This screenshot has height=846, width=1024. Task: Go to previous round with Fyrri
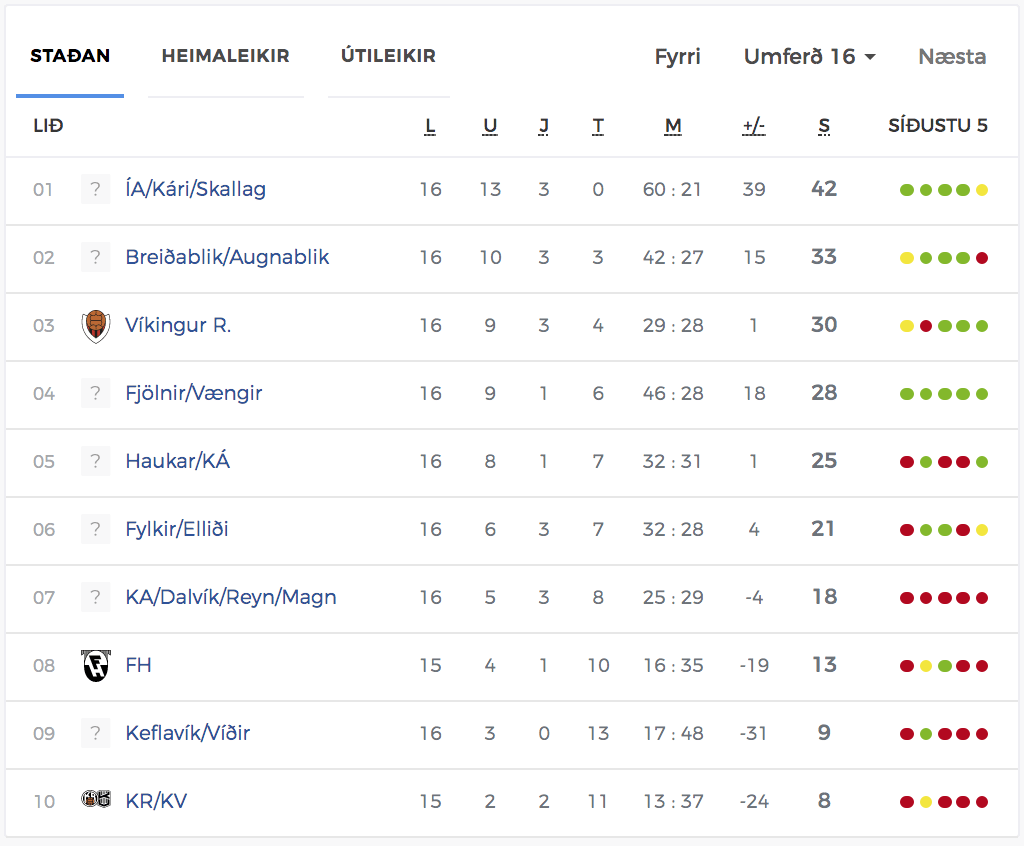click(x=677, y=57)
